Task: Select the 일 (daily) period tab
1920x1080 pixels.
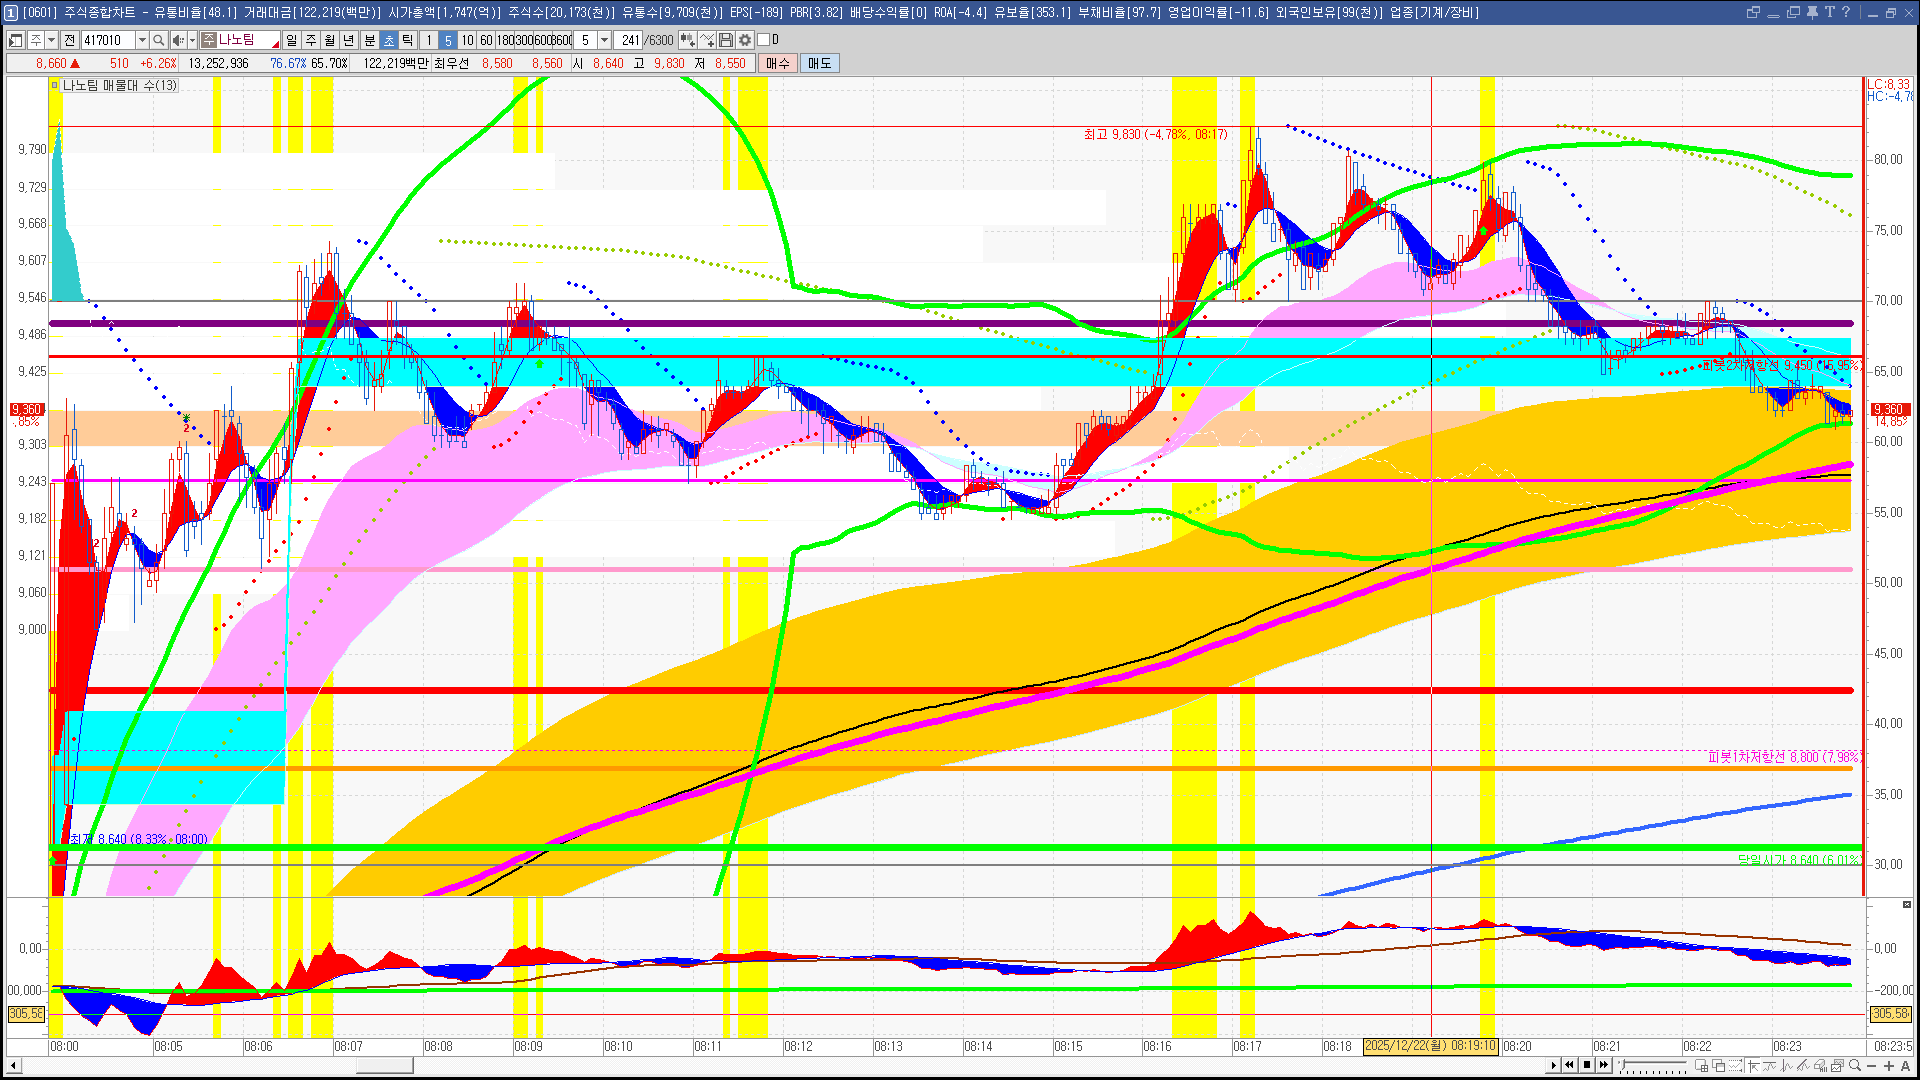Action: [291, 40]
